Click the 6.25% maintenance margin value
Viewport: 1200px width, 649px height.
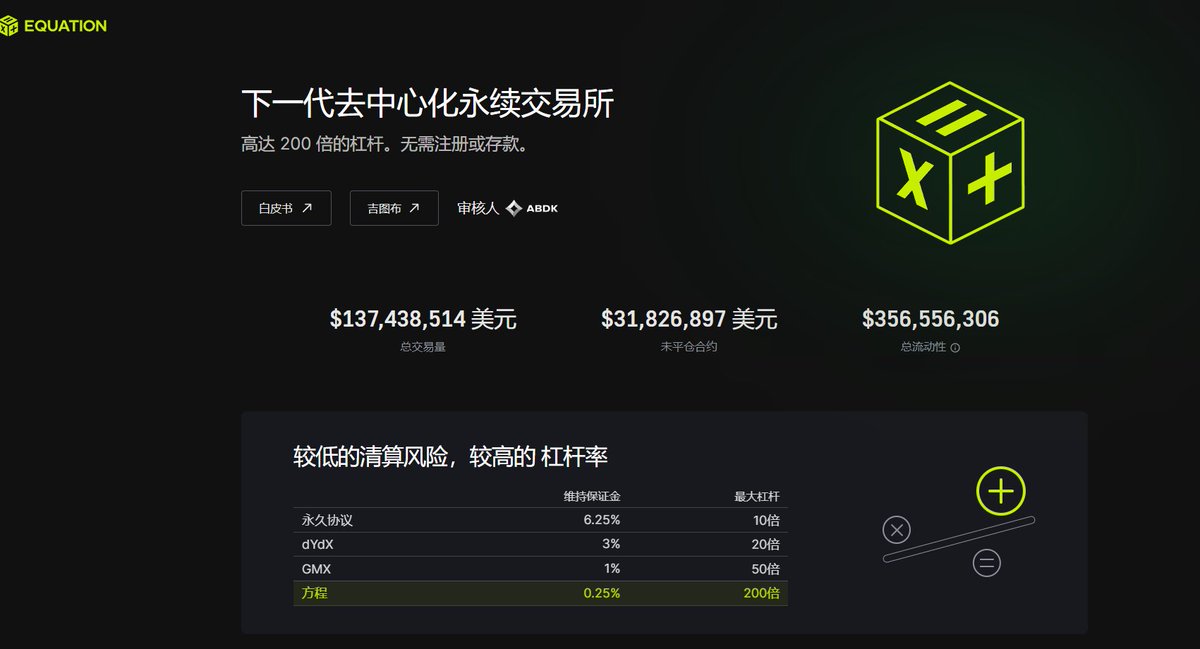[x=601, y=520]
